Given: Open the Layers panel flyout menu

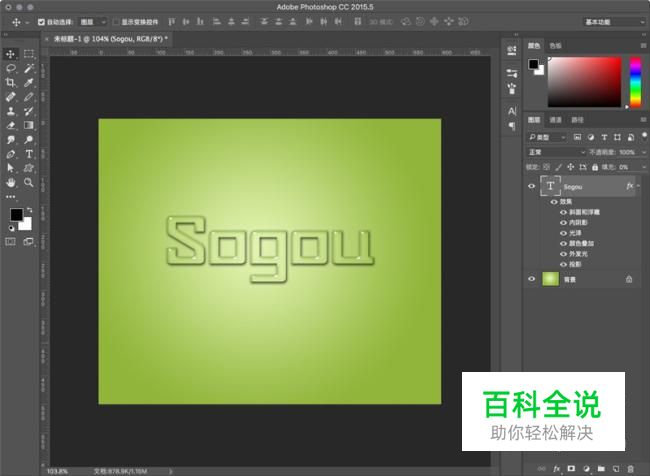Looking at the screenshot, I should [643, 120].
